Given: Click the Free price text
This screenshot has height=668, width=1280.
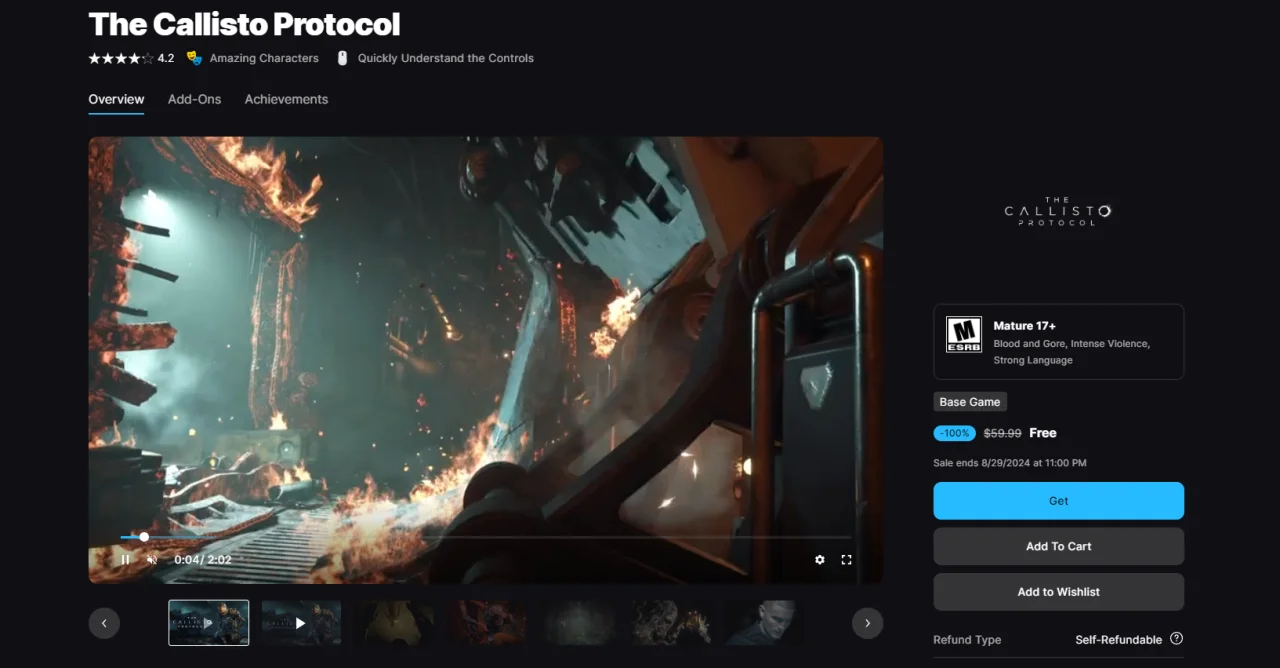Looking at the screenshot, I should pos(1043,433).
